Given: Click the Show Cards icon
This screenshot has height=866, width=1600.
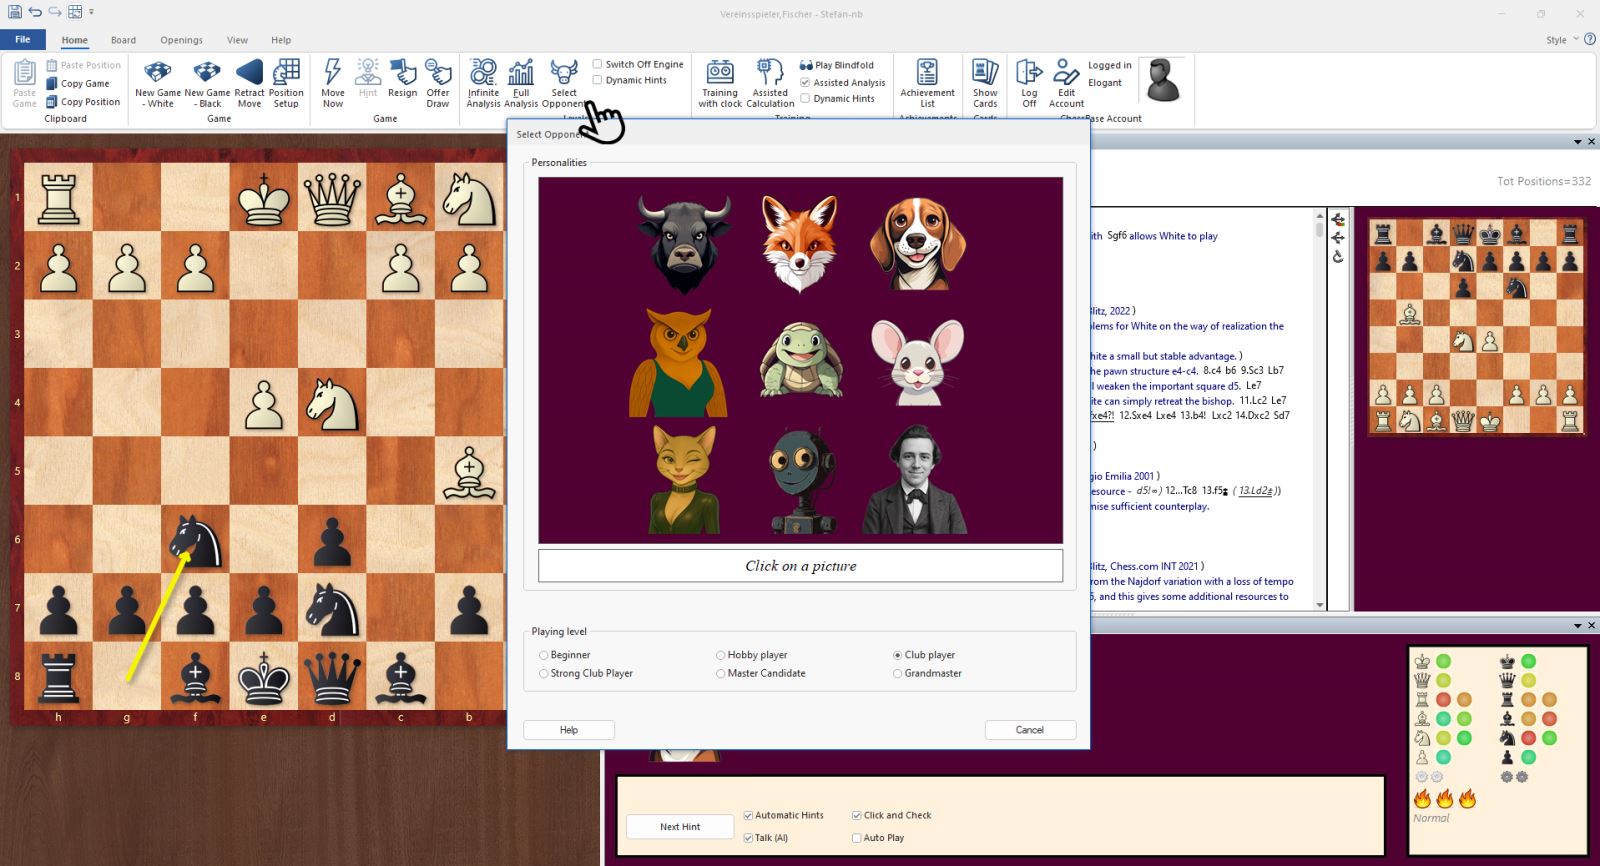Looking at the screenshot, I should [x=985, y=82].
